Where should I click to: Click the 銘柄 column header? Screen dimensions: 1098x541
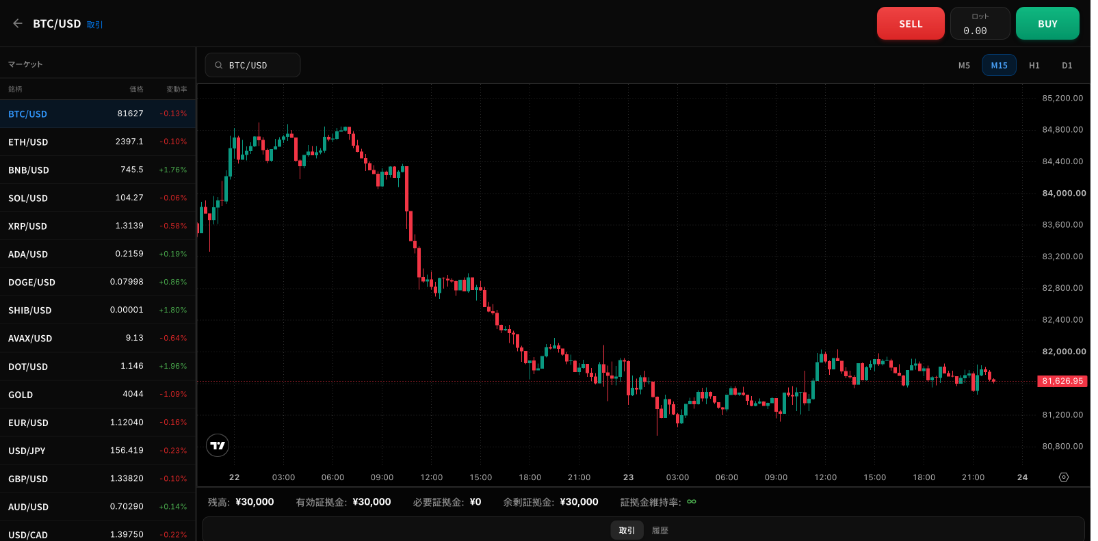tap(15, 89)
